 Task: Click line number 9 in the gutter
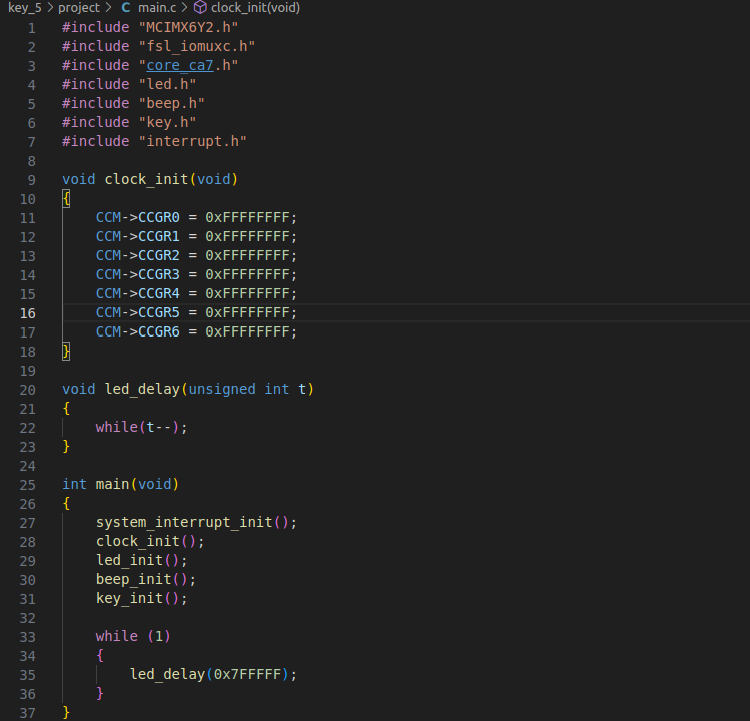[x=32, y=180]
